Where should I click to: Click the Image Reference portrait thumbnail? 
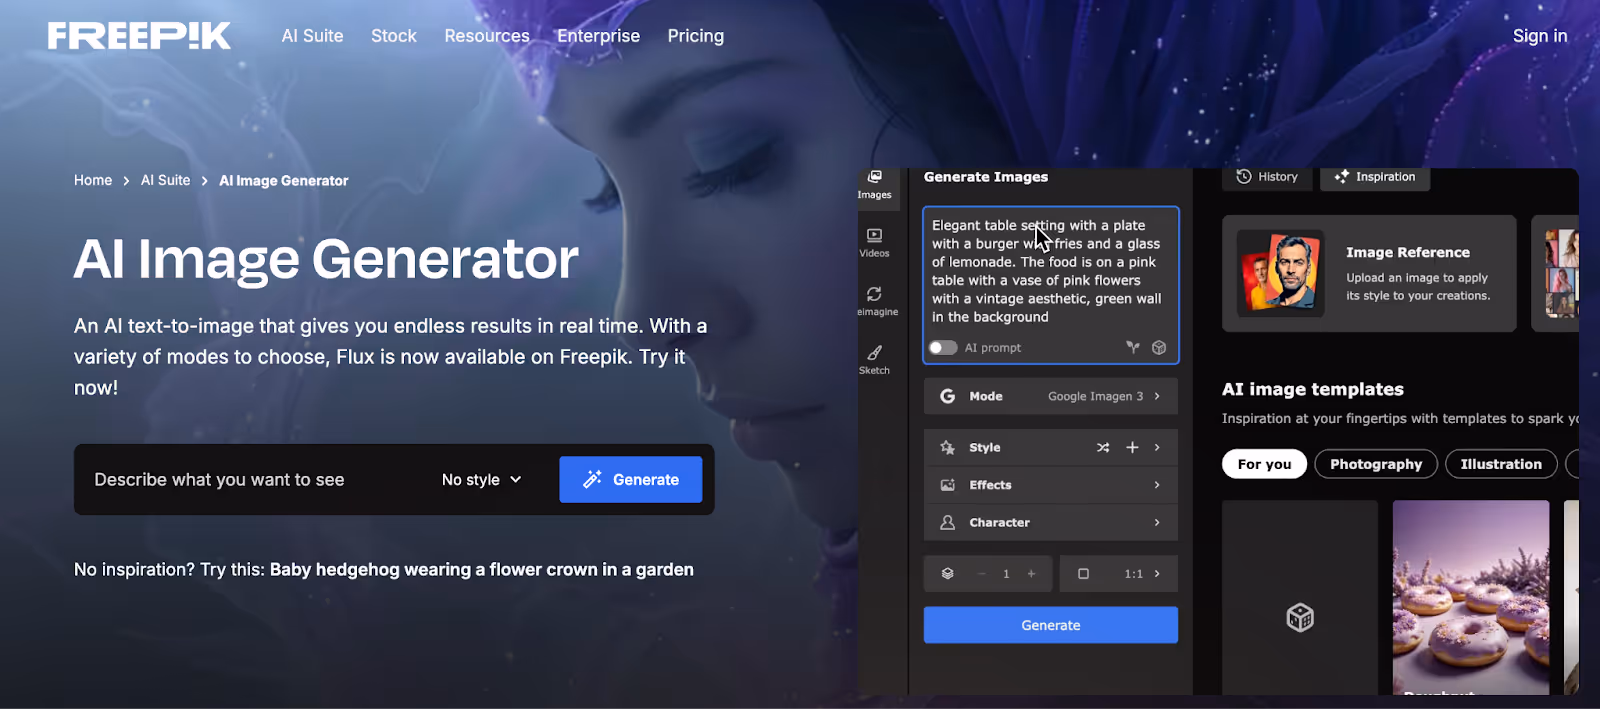click(1281, 273)
